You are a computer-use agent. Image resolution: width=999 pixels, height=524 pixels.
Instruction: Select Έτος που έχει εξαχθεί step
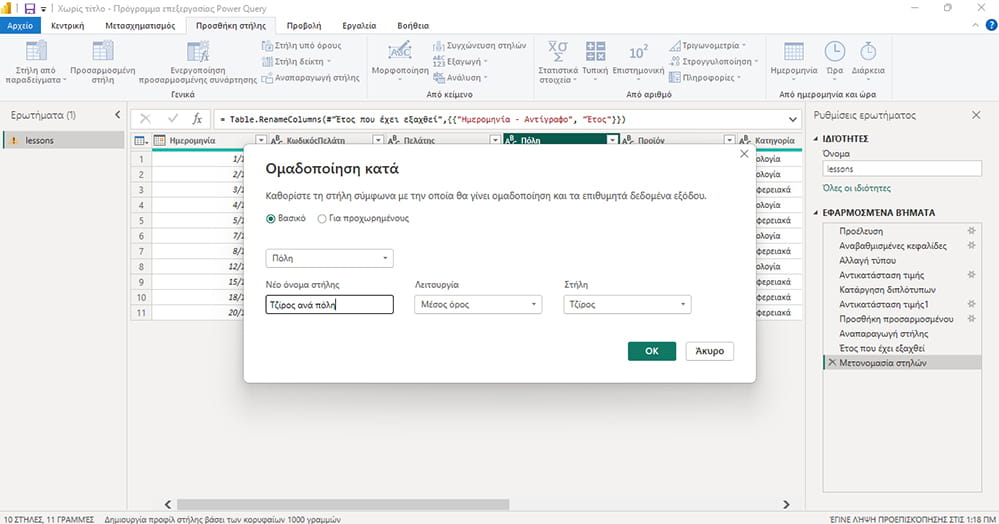click(x=882, y=348)
